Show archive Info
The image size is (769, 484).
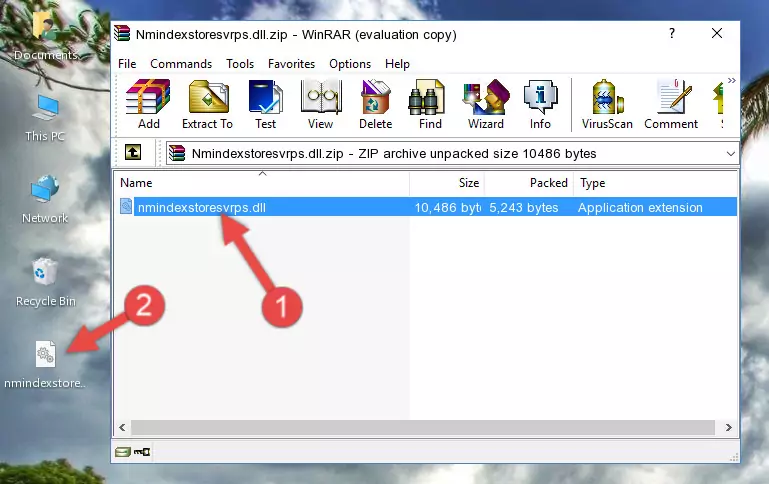point(540,104)
